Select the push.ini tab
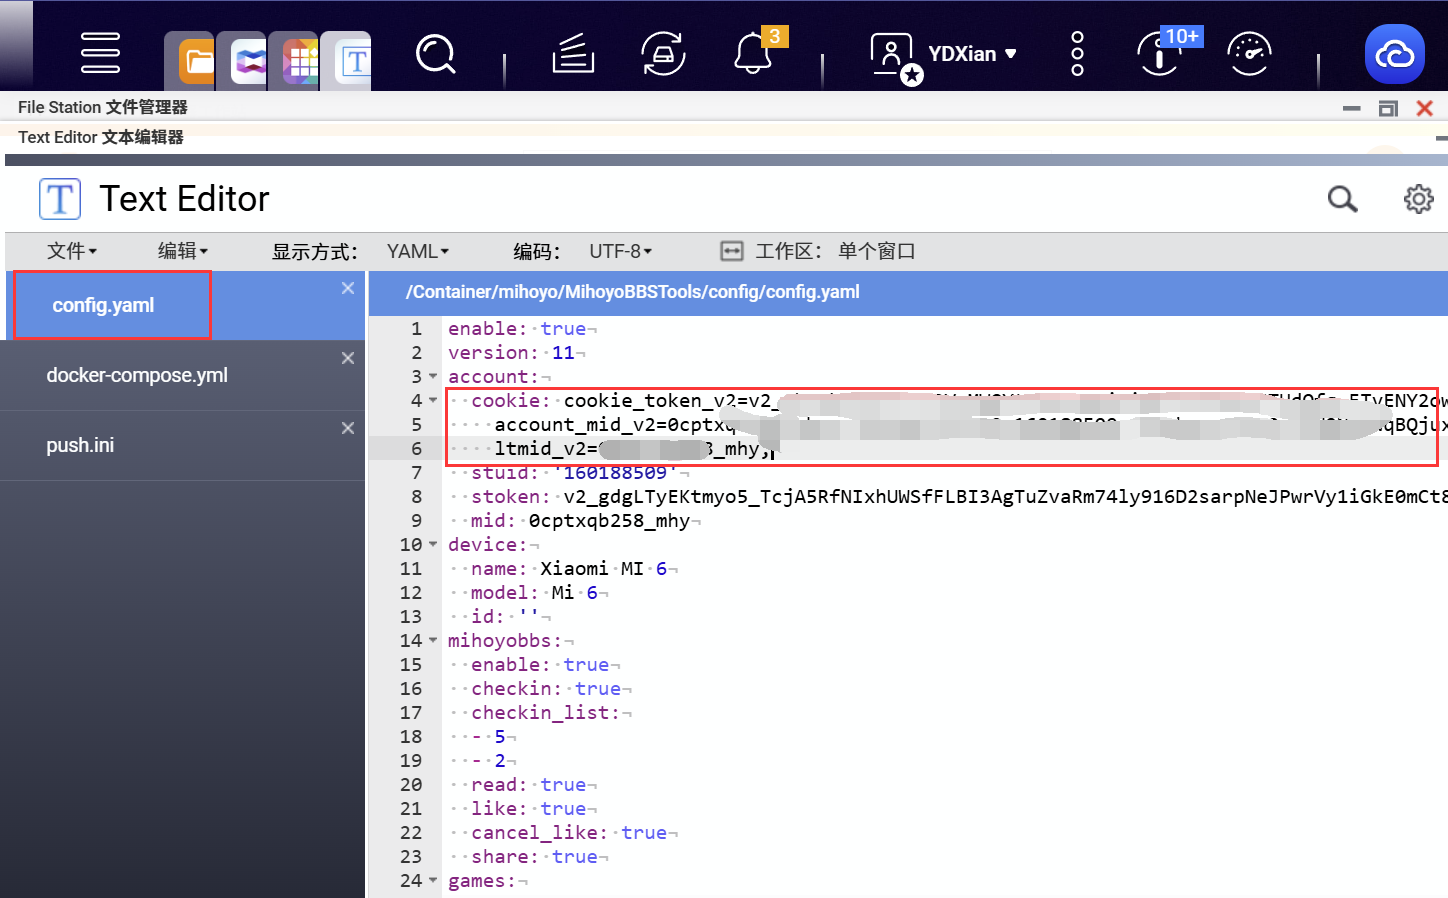 [80, 445]
